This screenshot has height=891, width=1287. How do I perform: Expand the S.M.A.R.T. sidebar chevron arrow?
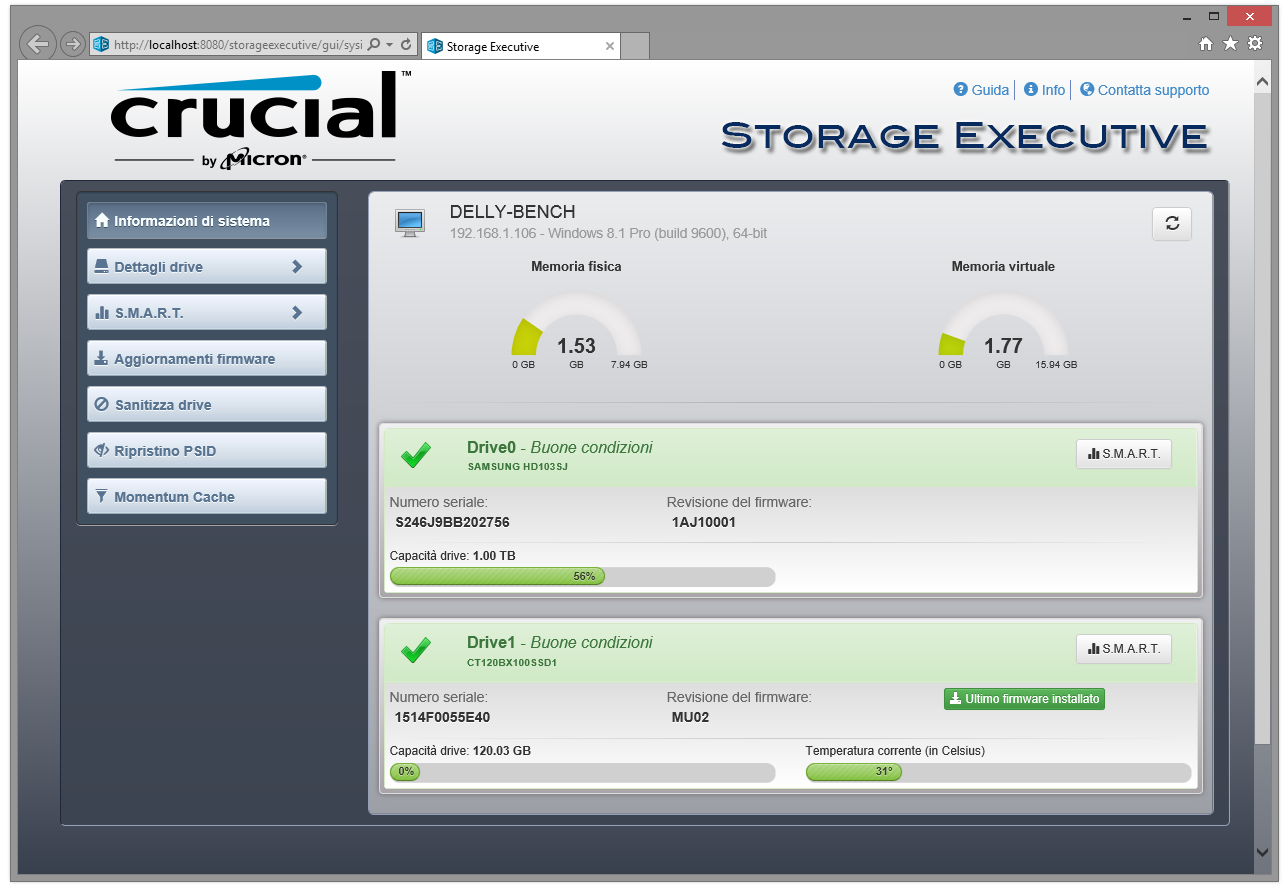(x=297, y=313)
